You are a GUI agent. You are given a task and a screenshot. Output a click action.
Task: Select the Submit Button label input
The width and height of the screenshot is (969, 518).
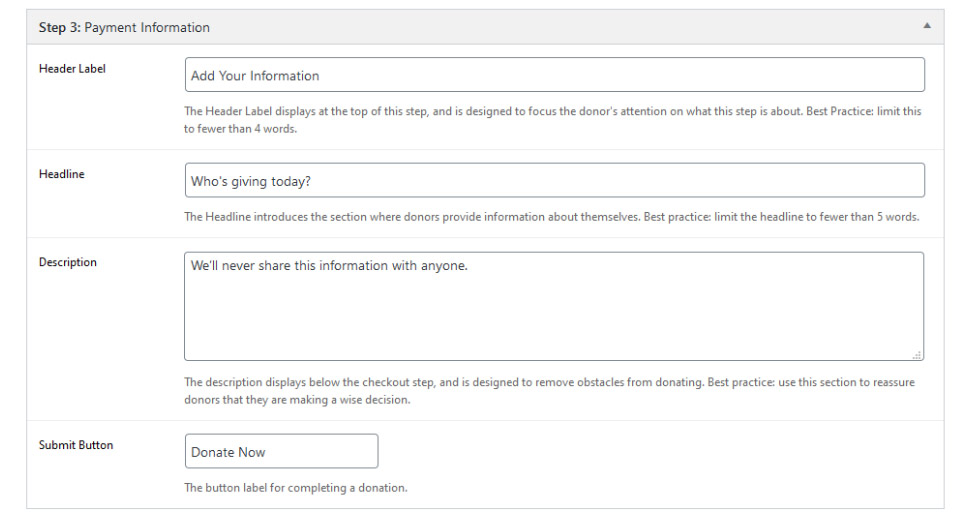pos(281,451)
